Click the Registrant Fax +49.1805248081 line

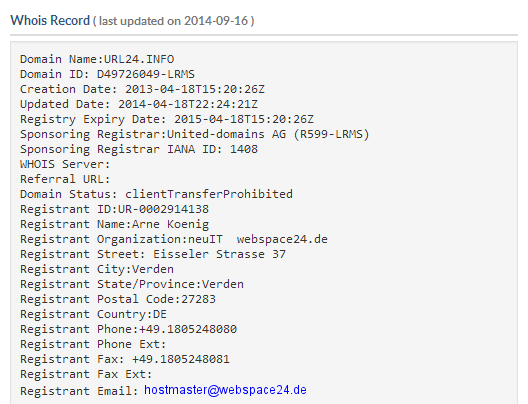pyautogui.click(x=125, y=359)
